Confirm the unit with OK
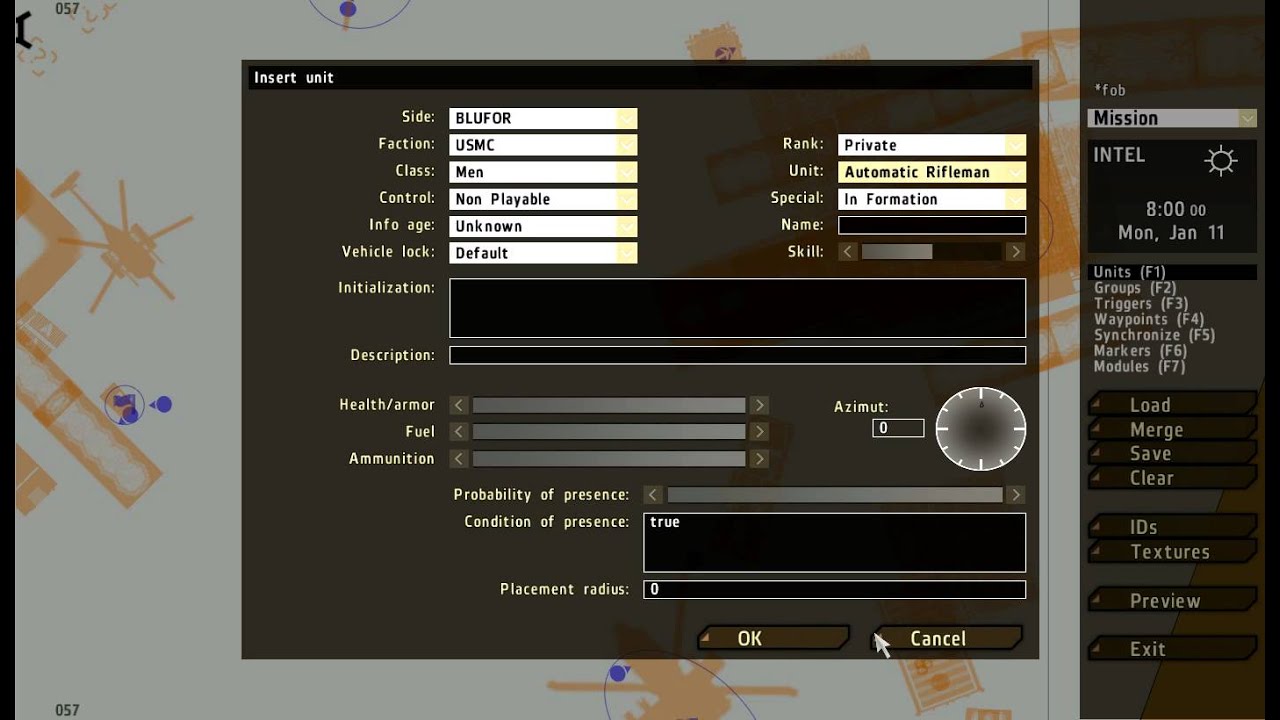Screen dimensions: 1280x720 (x=773, y=638)
